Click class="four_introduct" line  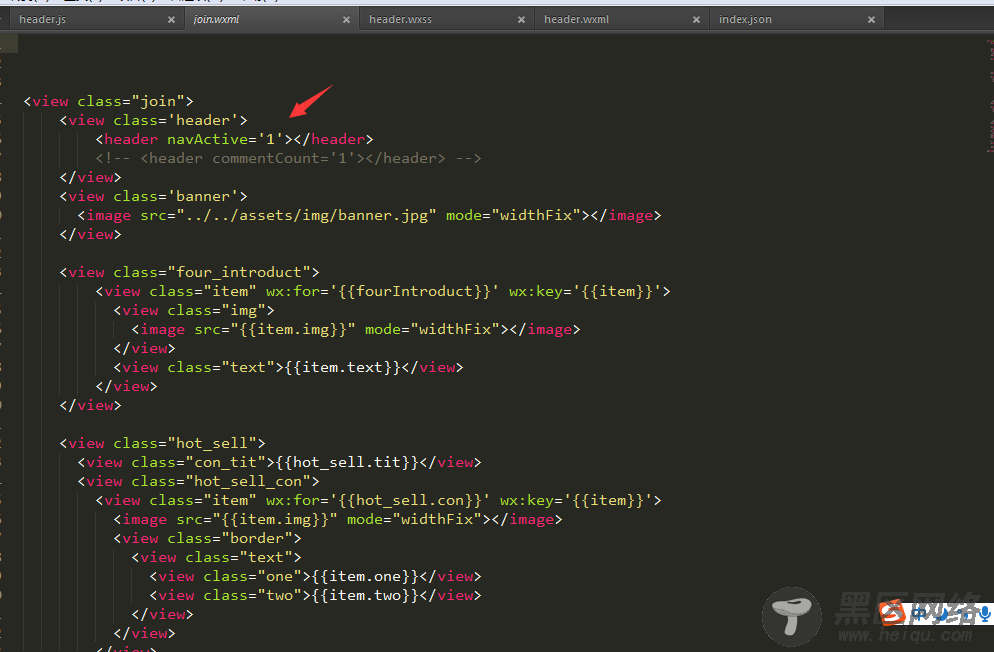tap(190, 272)
